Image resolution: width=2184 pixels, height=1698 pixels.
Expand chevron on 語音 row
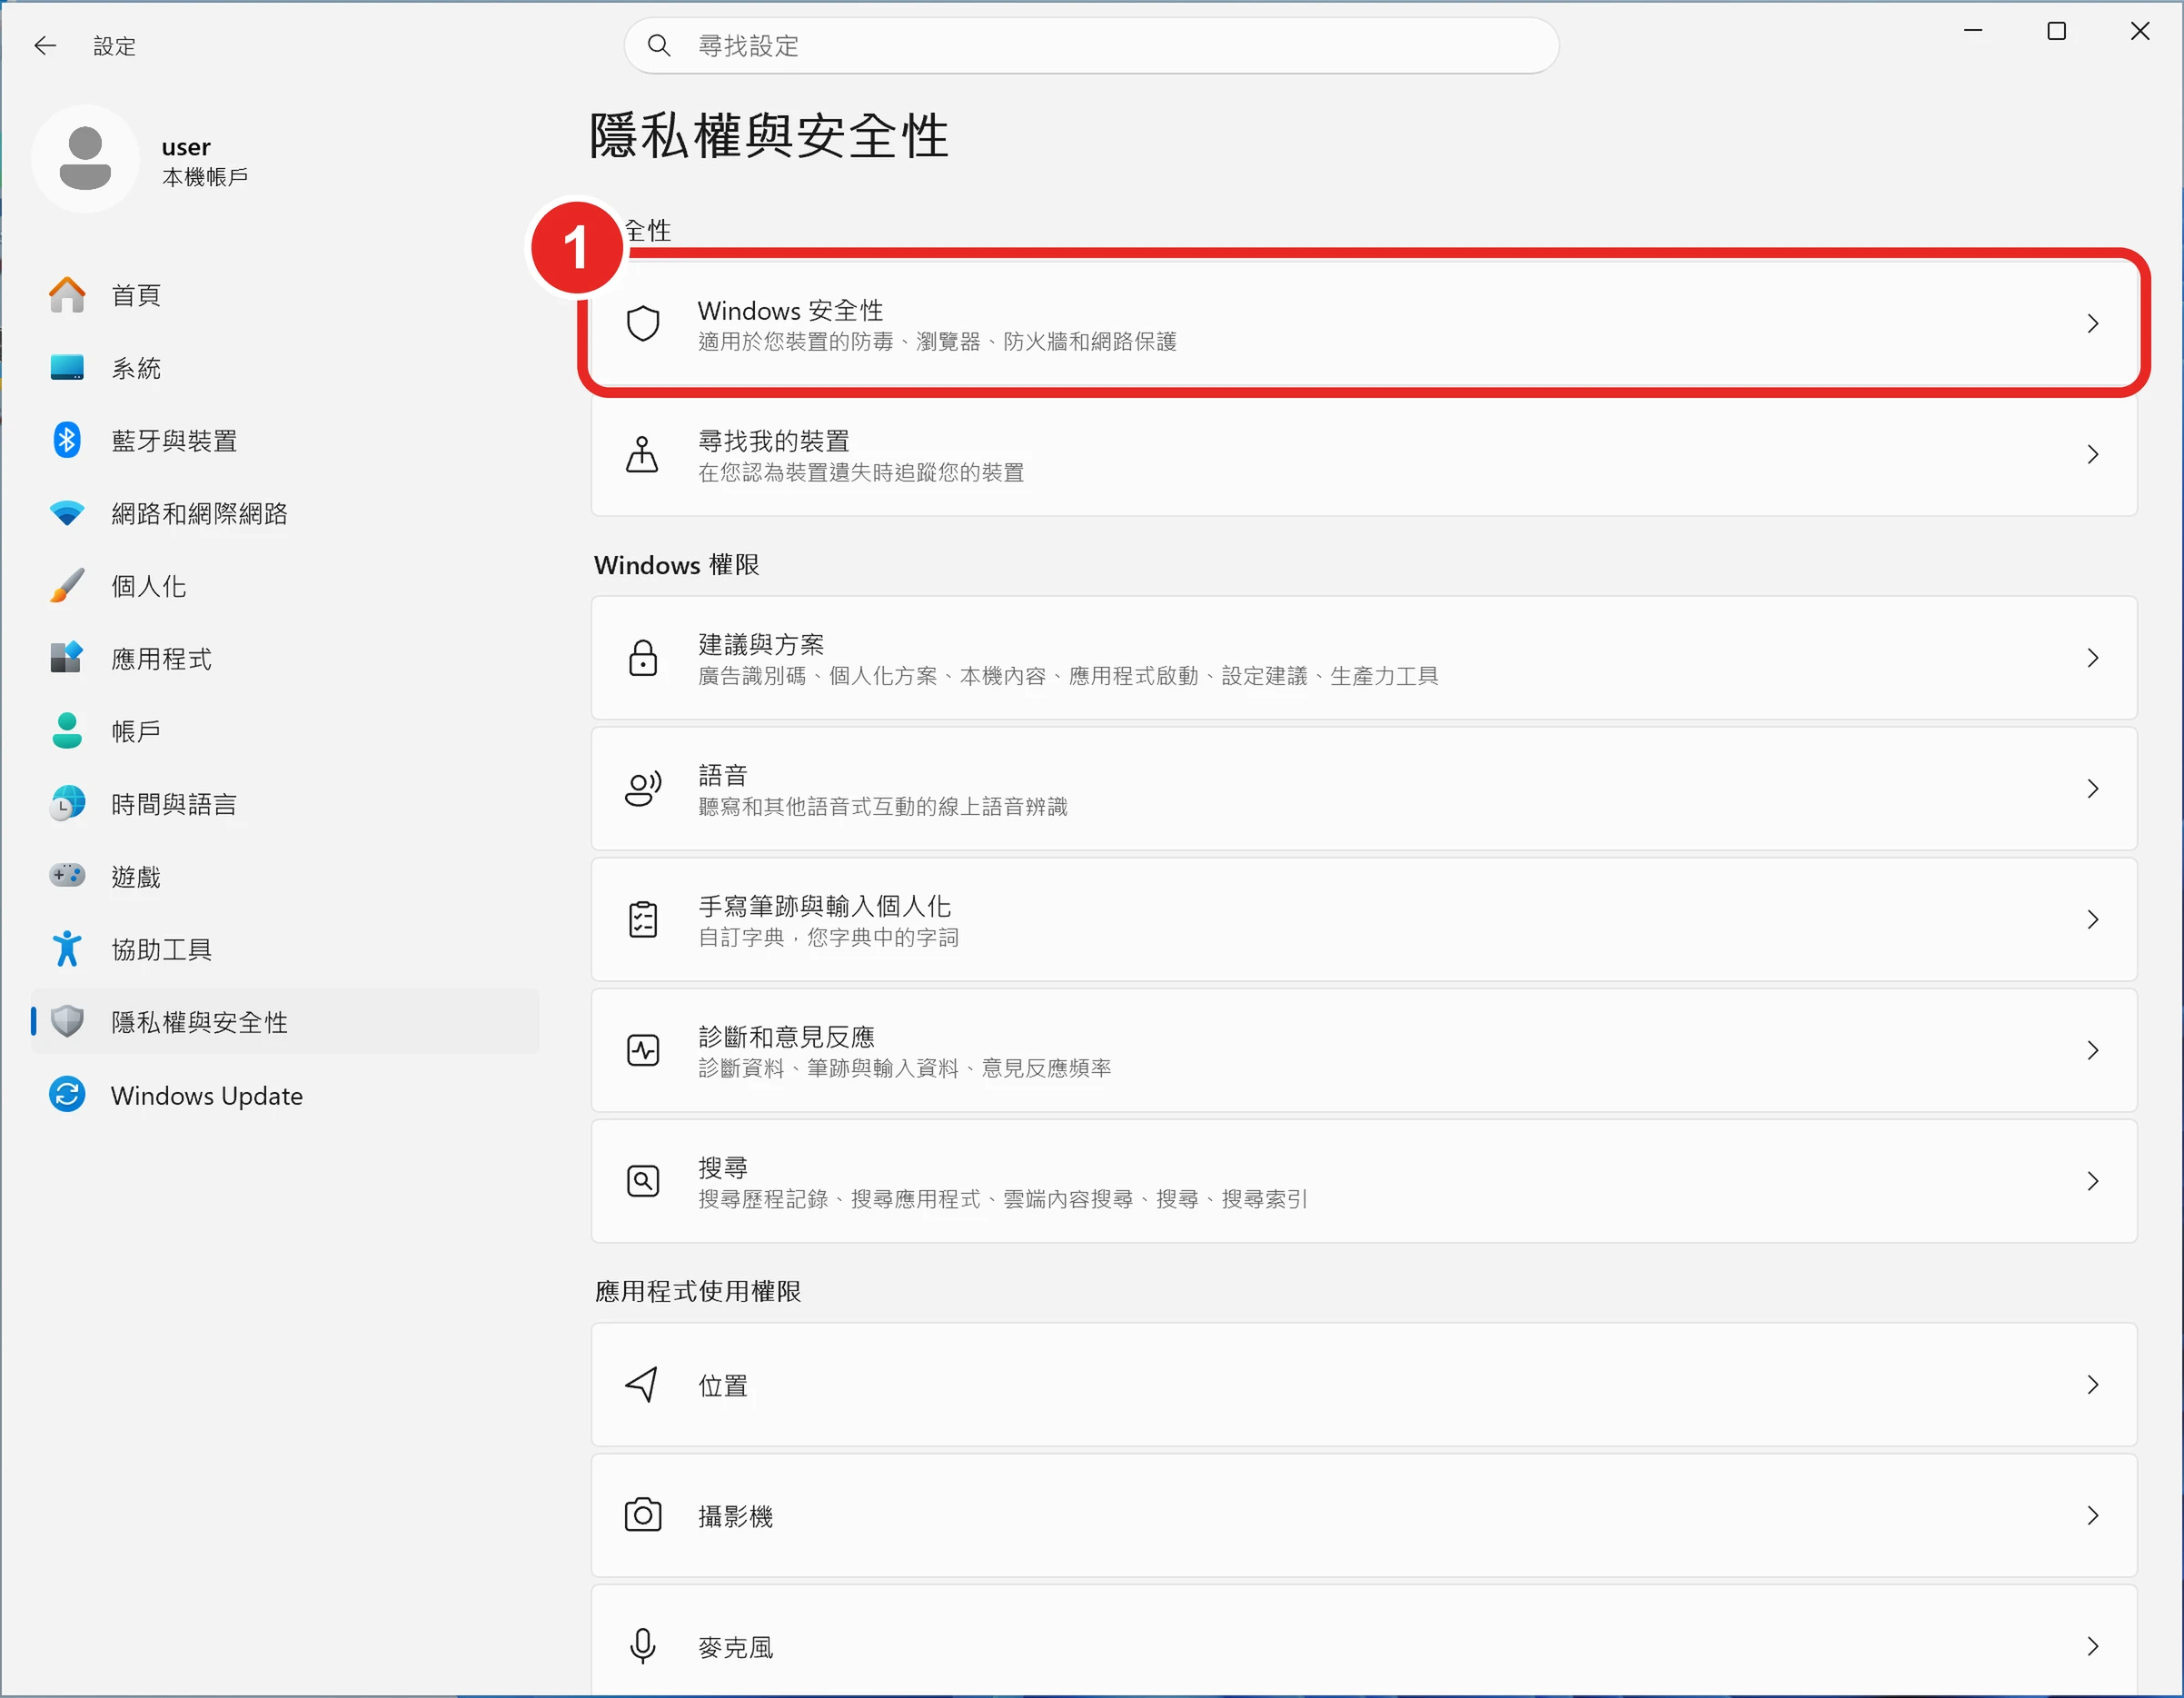2093,789
